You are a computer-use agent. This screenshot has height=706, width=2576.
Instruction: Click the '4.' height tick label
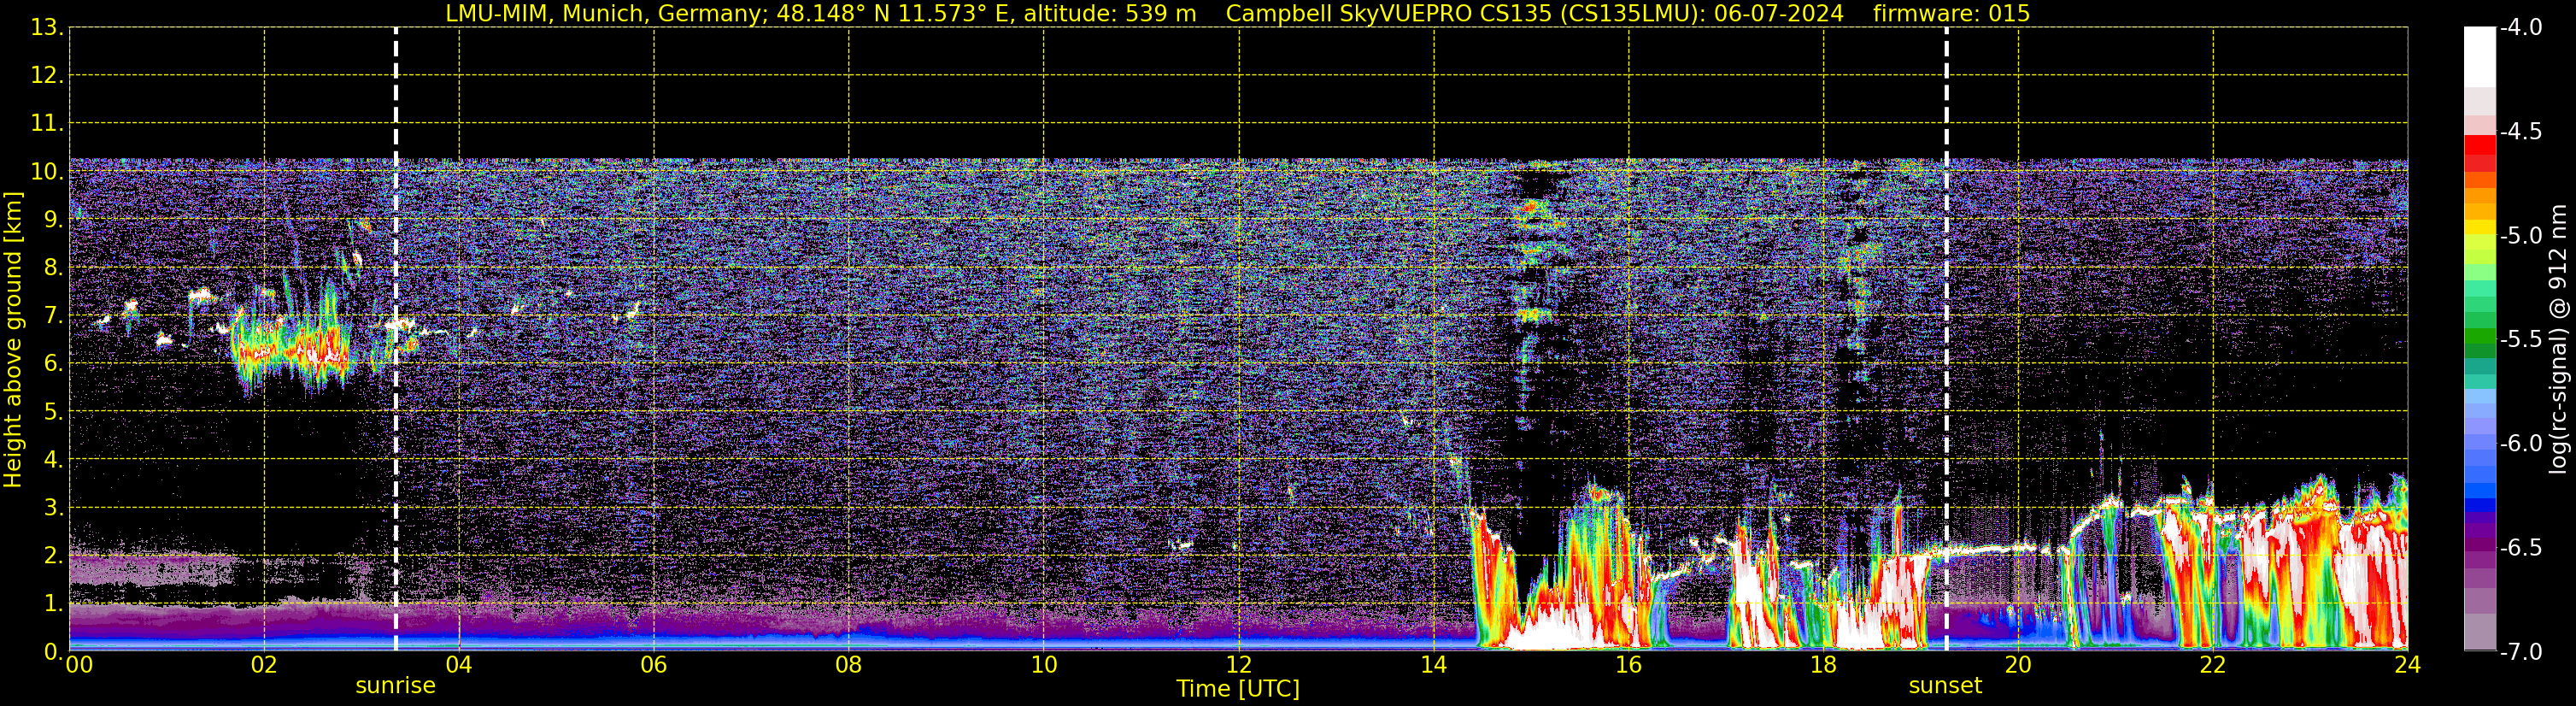click(54, 460)
